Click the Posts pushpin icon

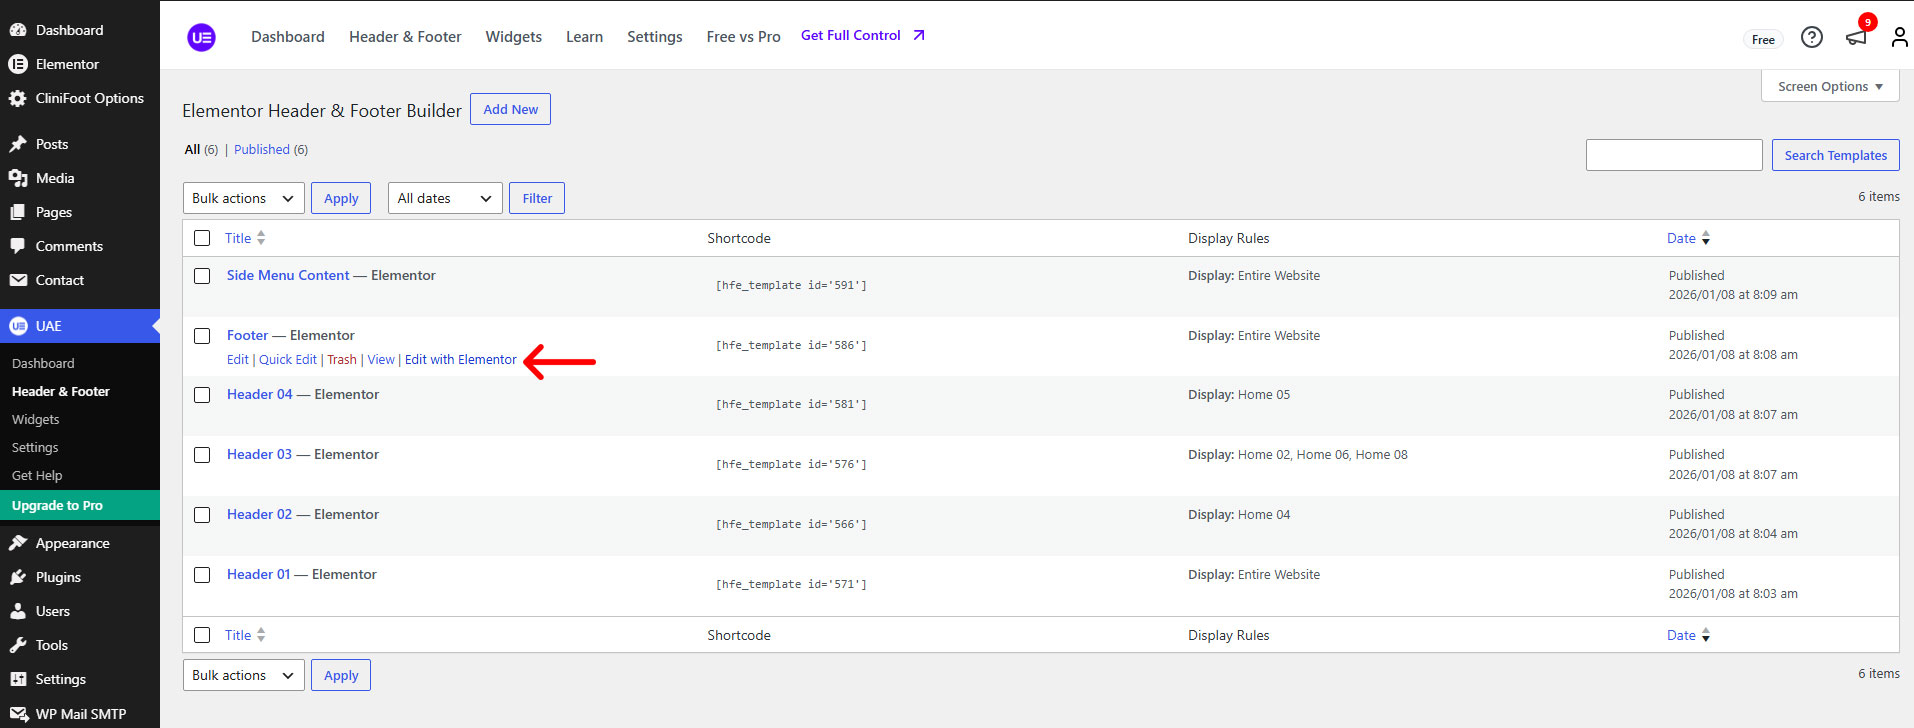point(18,144)
